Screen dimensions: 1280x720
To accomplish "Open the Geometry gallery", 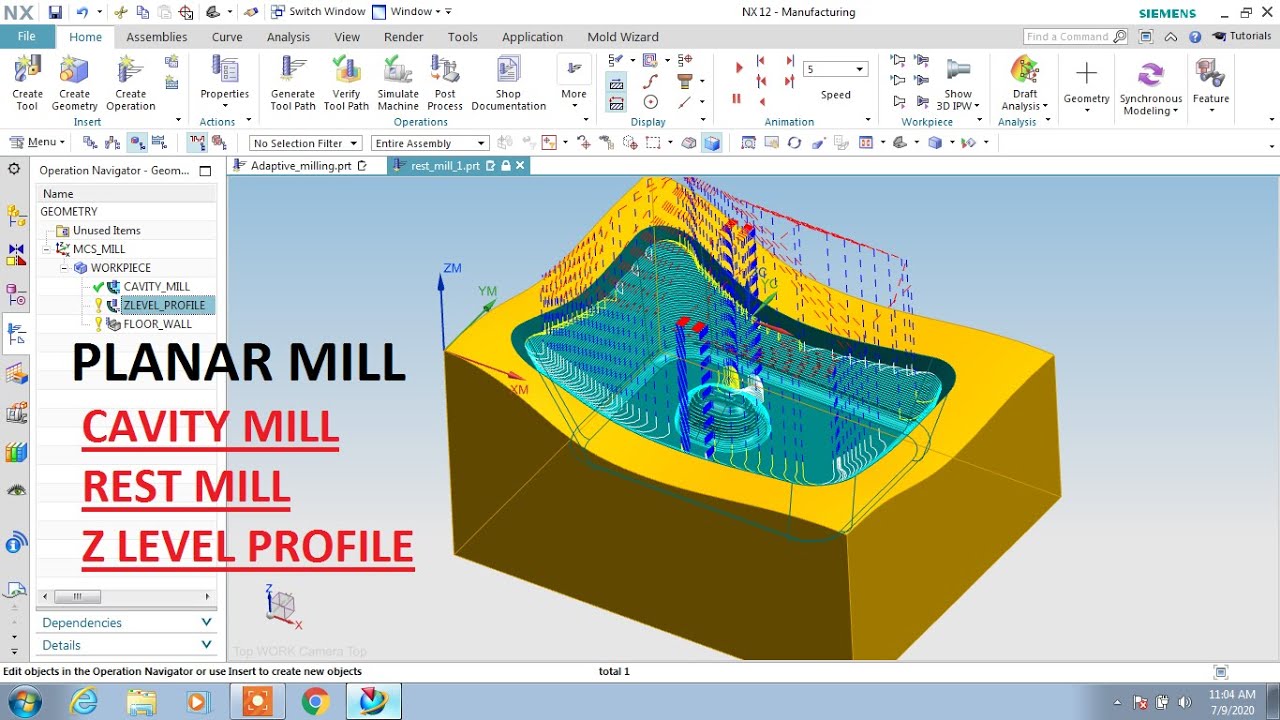I will pos(1087,86).
